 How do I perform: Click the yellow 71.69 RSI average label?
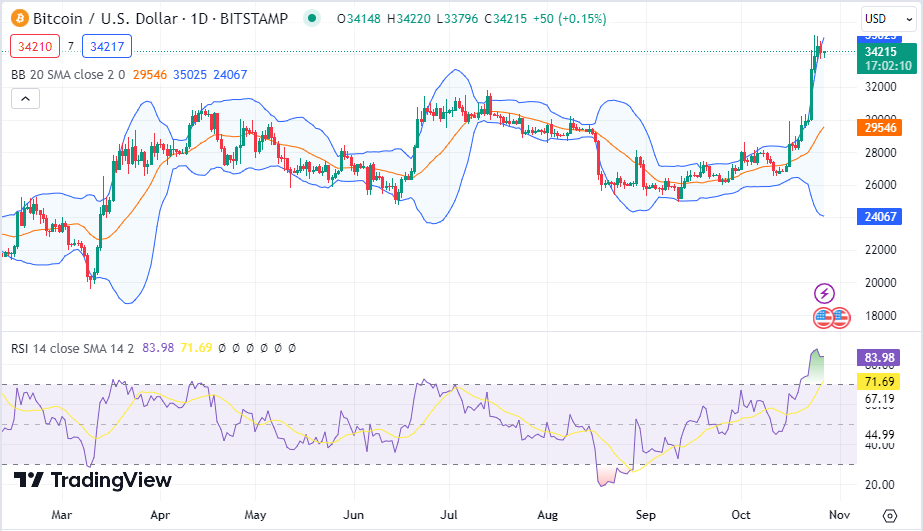tap(880, 381)
